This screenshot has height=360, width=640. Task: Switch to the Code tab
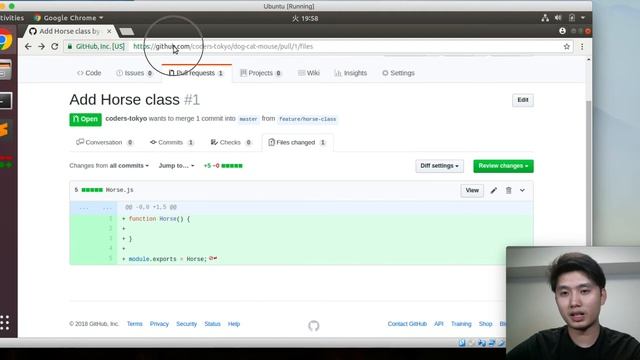(x=89, y=73)
